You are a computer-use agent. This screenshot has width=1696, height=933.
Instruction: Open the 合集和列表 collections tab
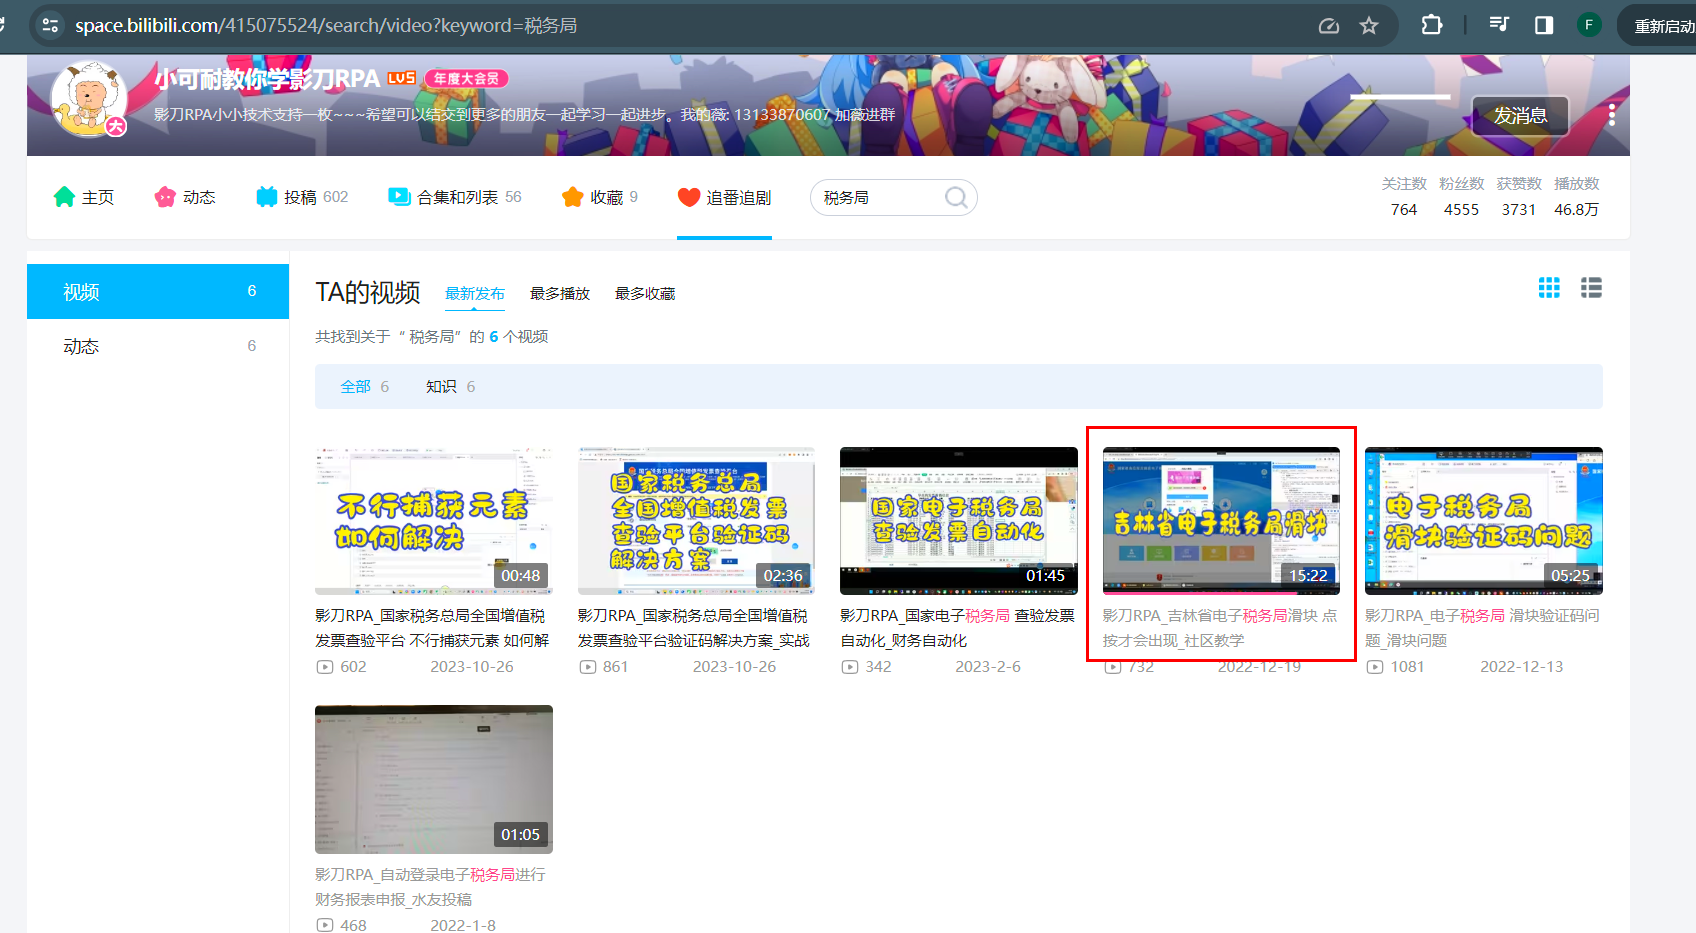point(455,197)
